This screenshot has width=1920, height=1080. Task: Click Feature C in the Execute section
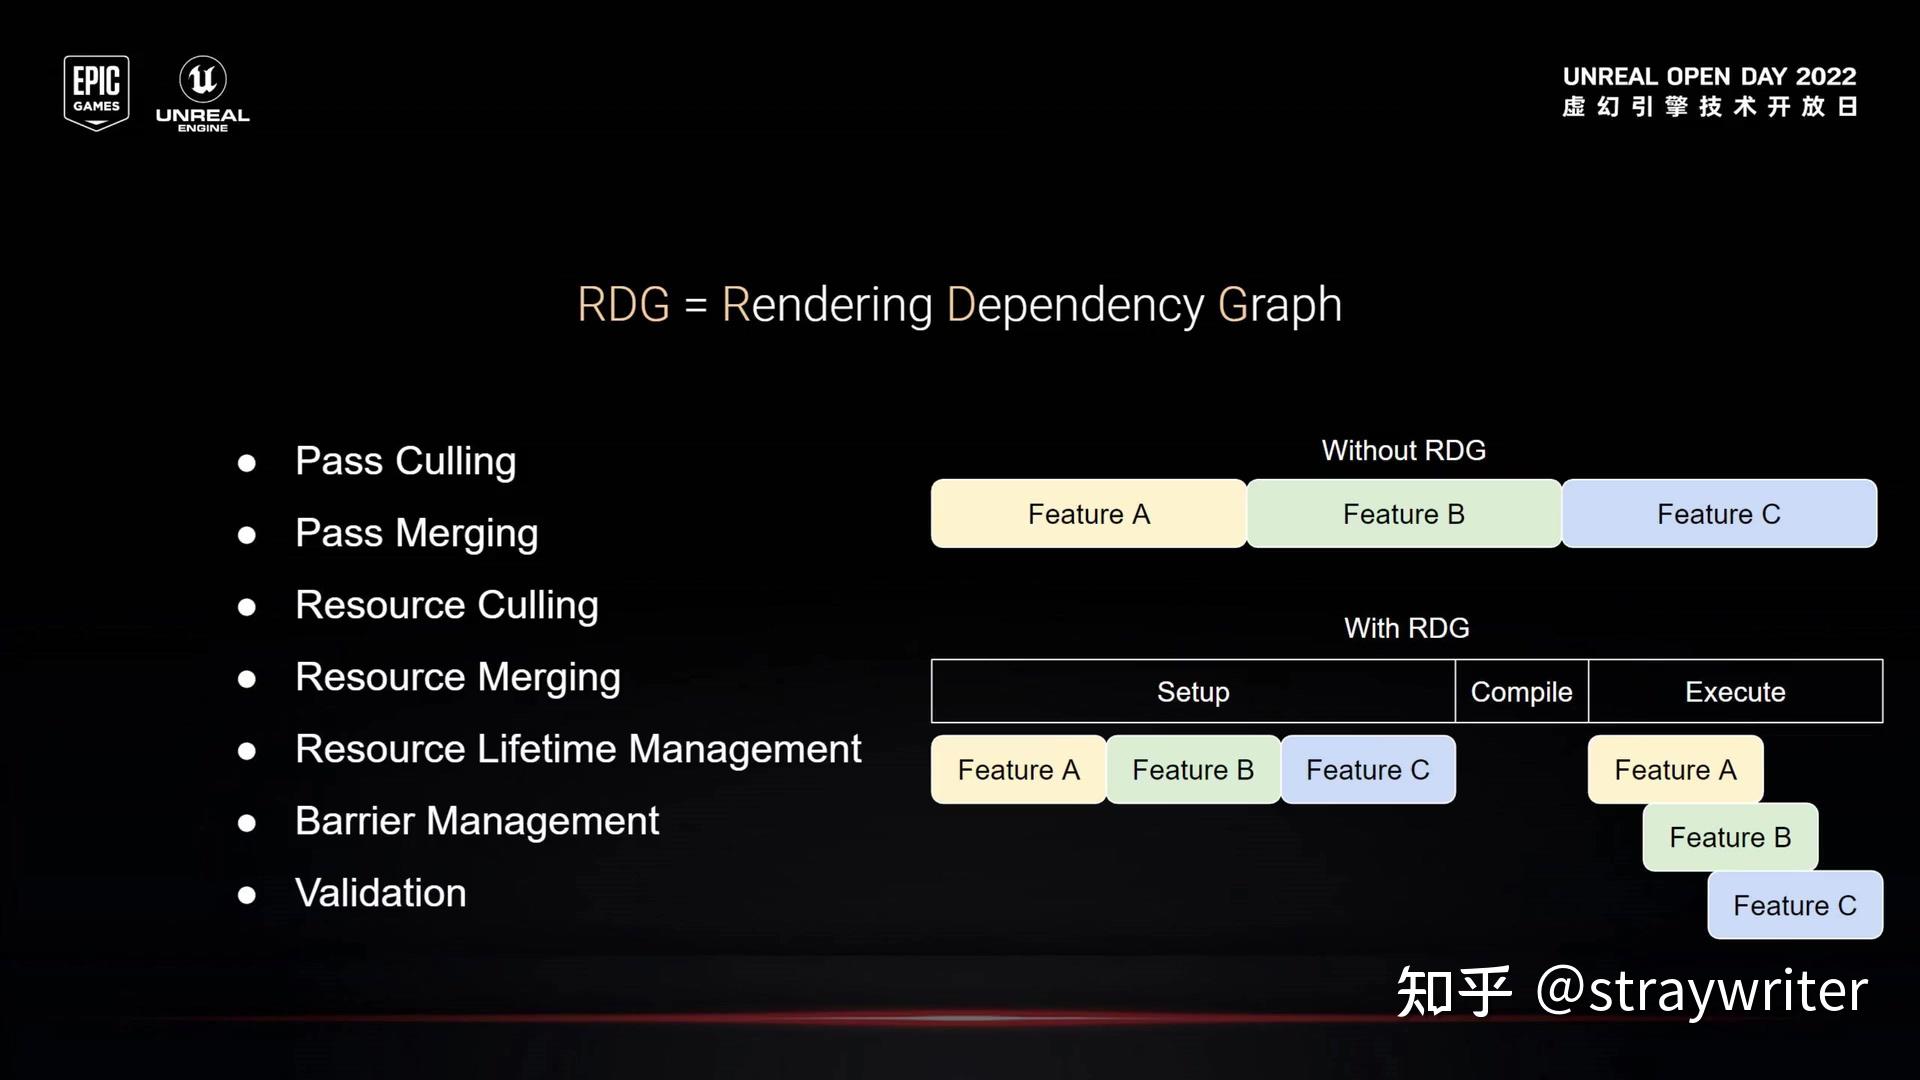(x=1794, y=904)
